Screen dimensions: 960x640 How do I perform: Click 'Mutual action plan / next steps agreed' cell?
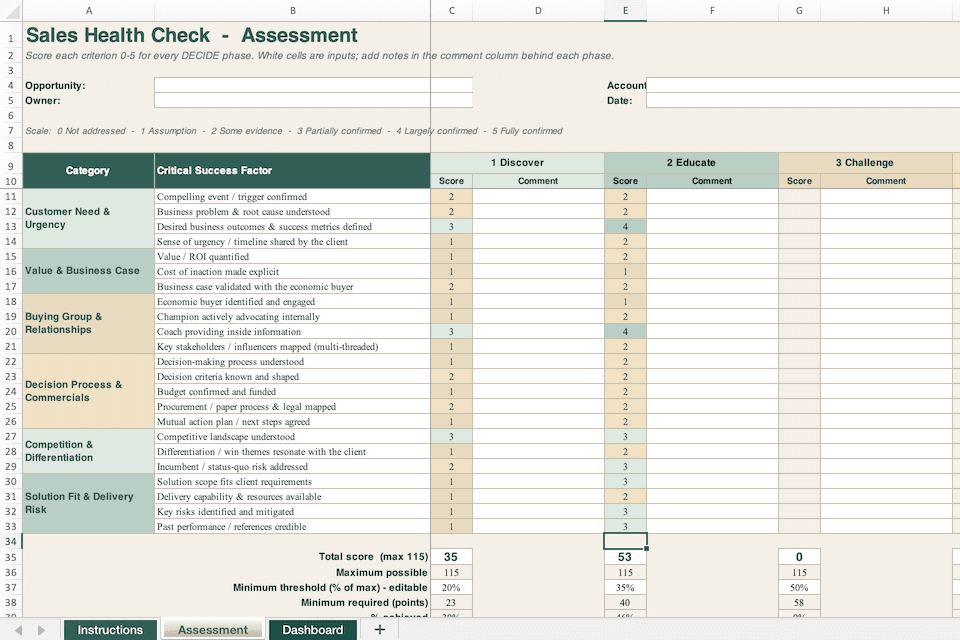pyautogui.click(x=293, y=421)
